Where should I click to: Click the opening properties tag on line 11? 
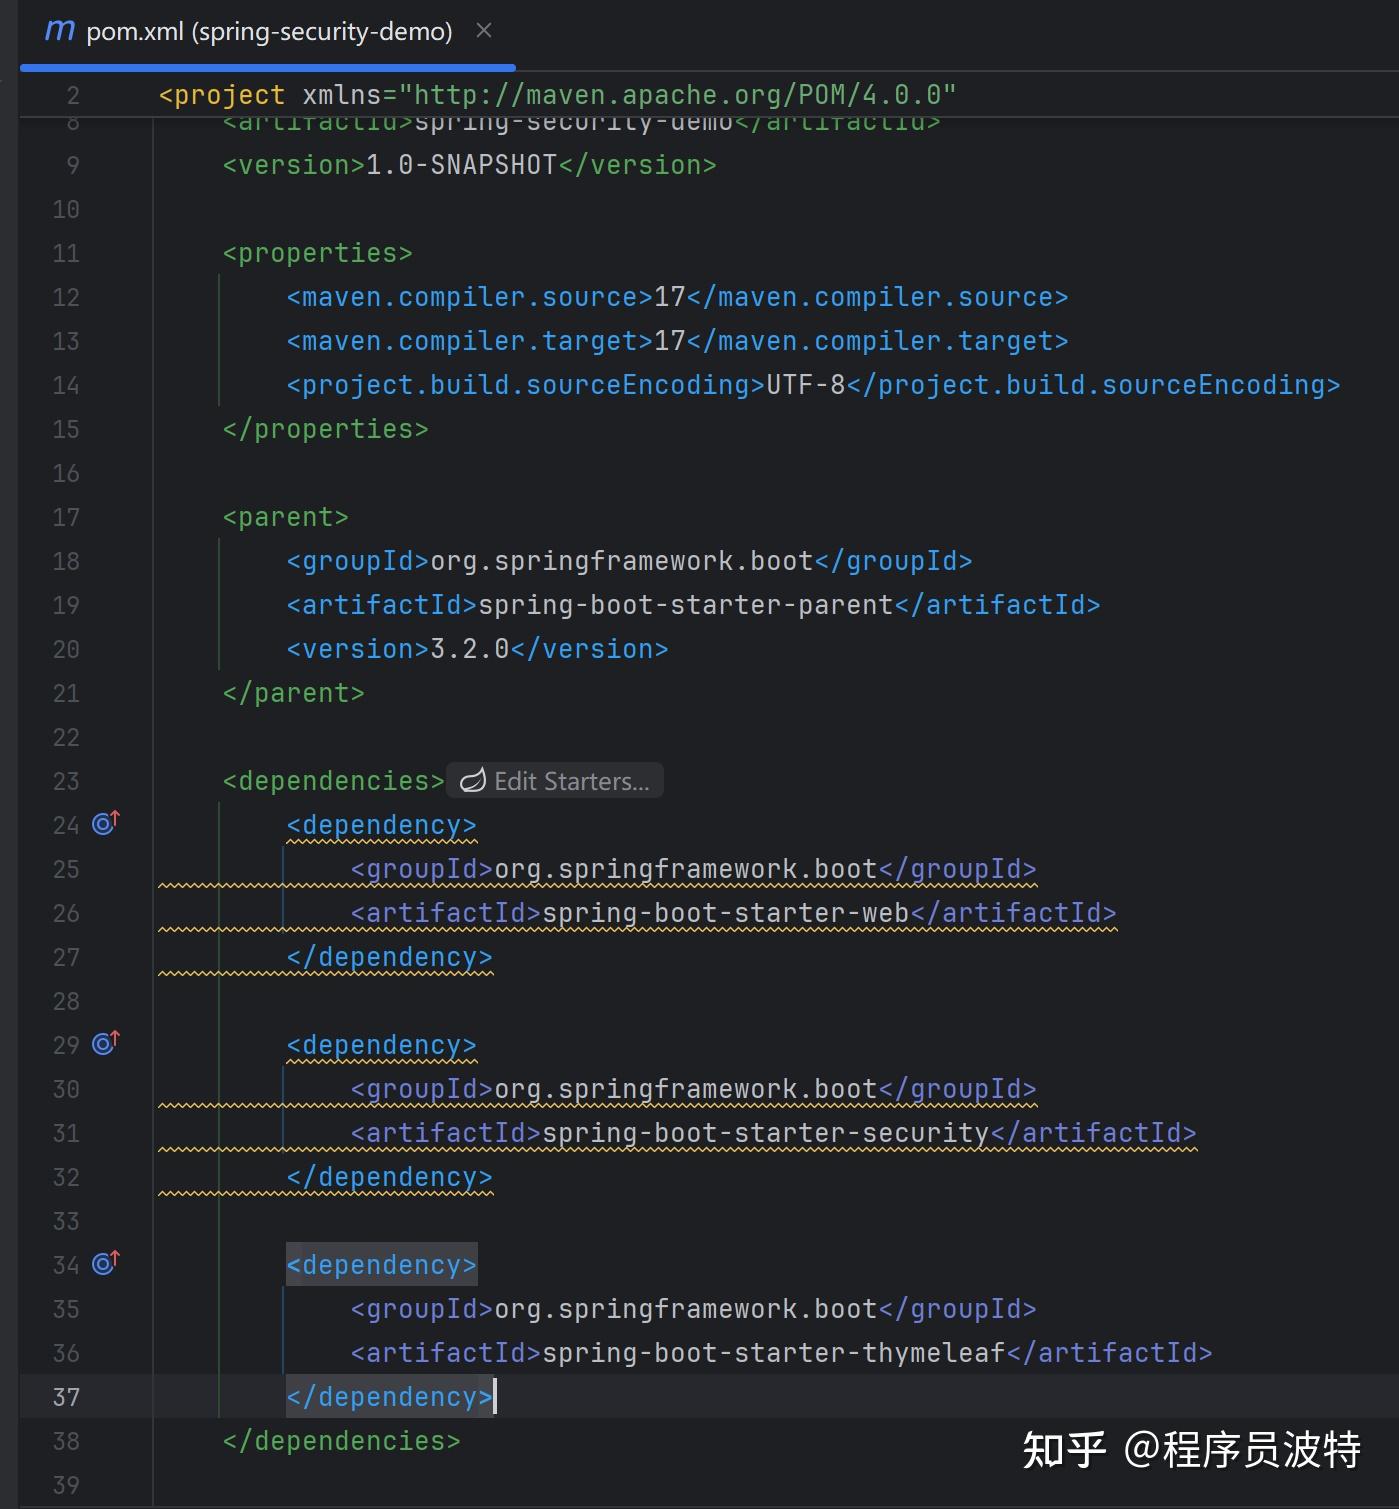tap(318, 253)
